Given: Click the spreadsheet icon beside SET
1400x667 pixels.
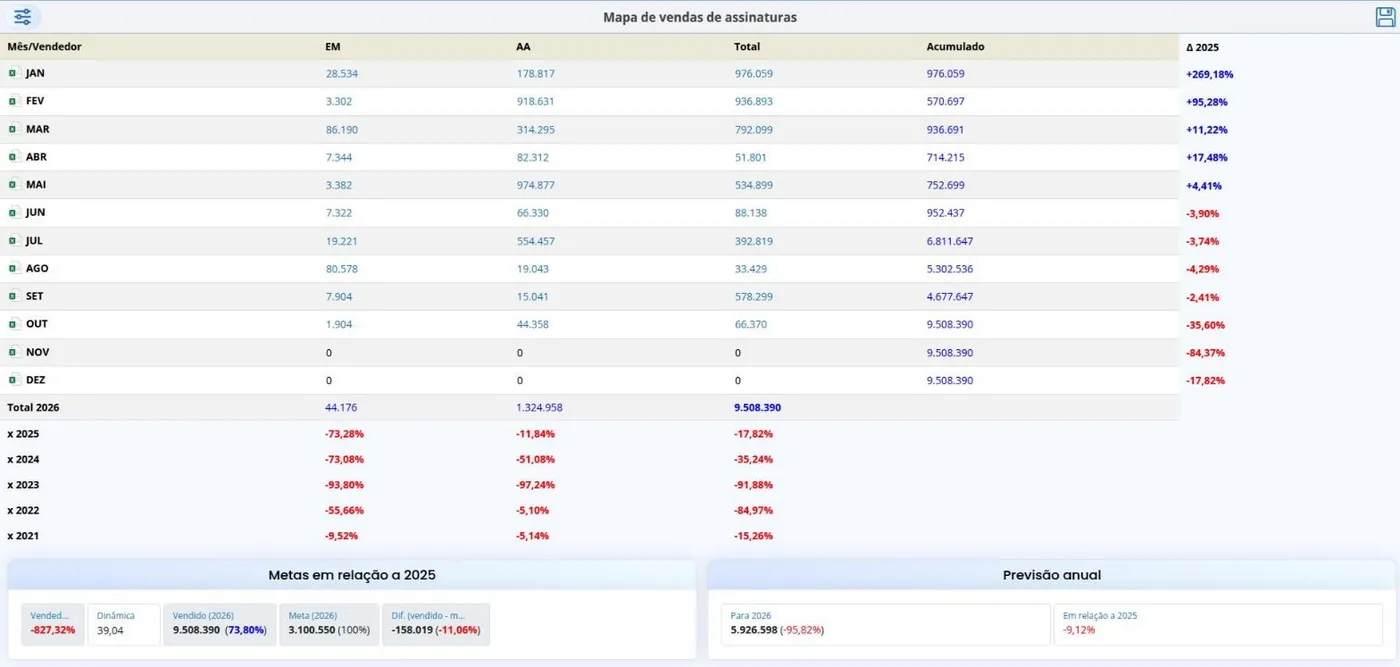Looking at the screenshot, I should click(13, 297).
